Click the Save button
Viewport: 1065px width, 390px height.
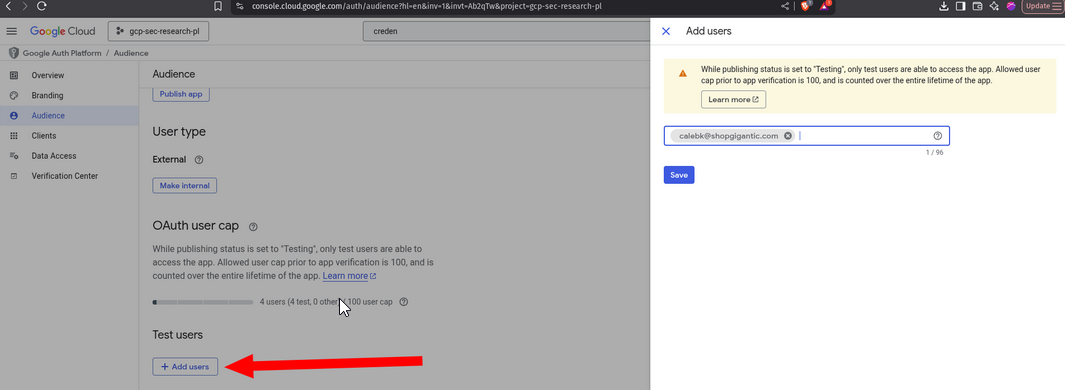[679, 175]
